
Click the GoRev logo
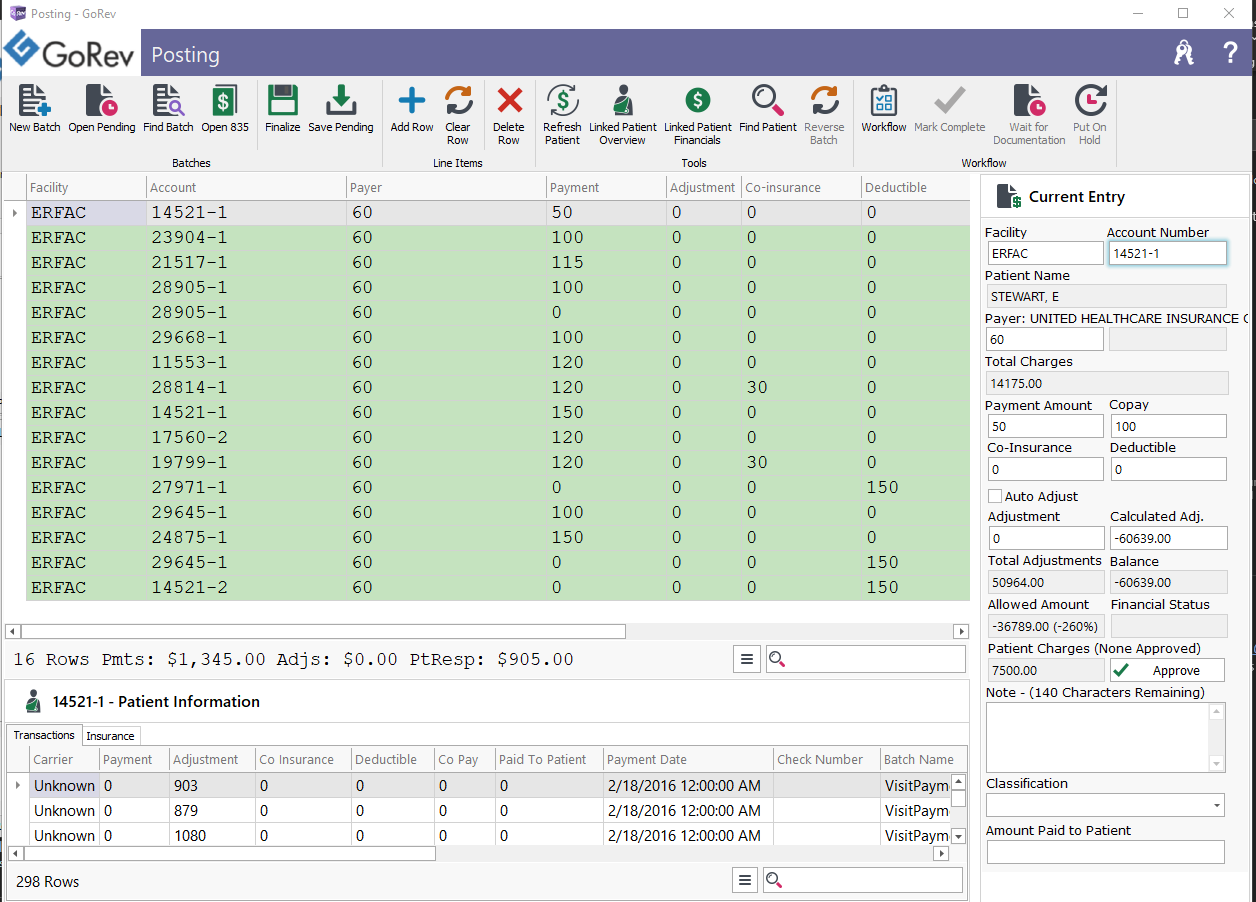70,53
